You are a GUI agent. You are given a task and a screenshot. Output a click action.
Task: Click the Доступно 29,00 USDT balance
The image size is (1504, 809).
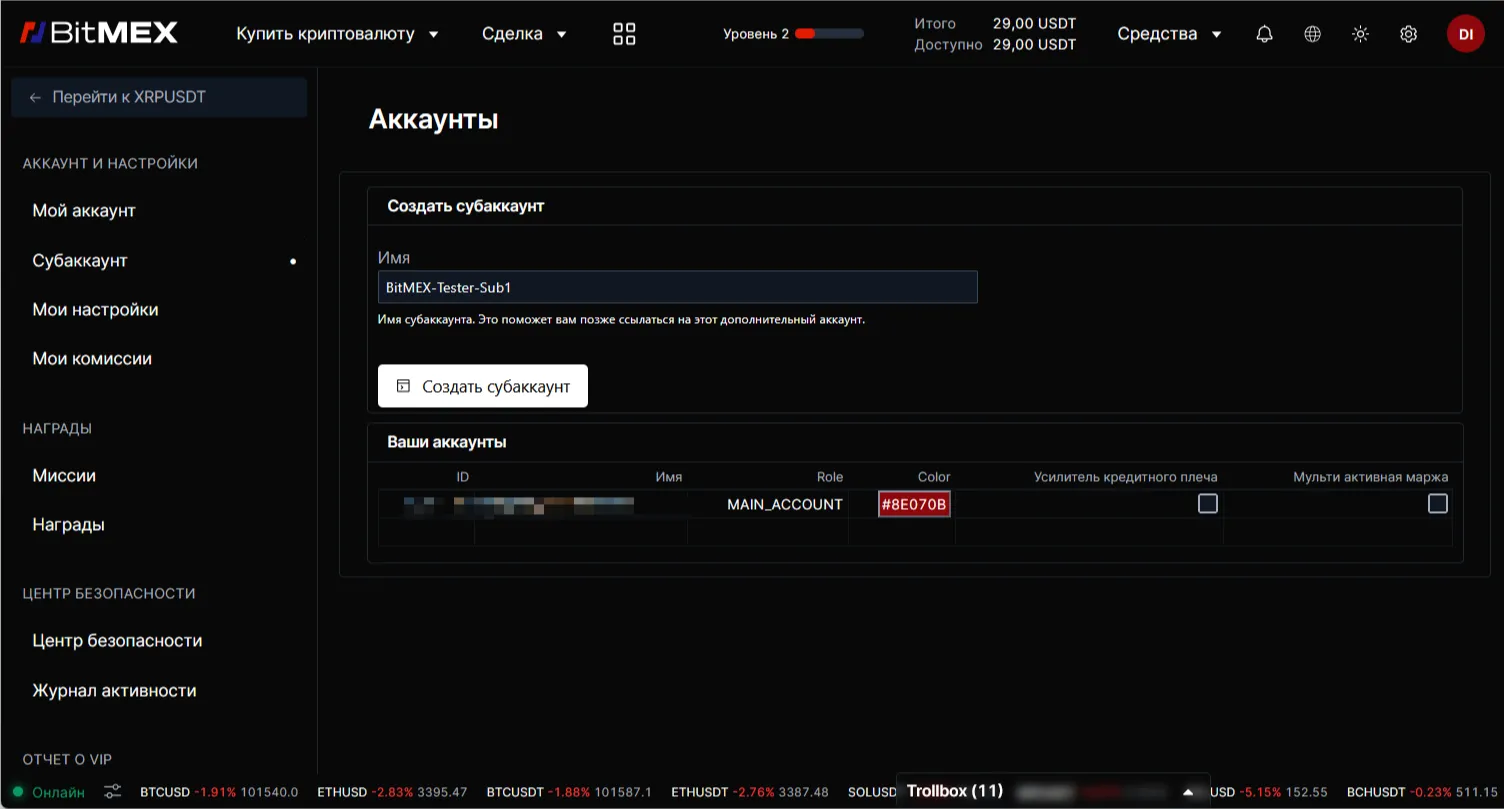[995, 45]
